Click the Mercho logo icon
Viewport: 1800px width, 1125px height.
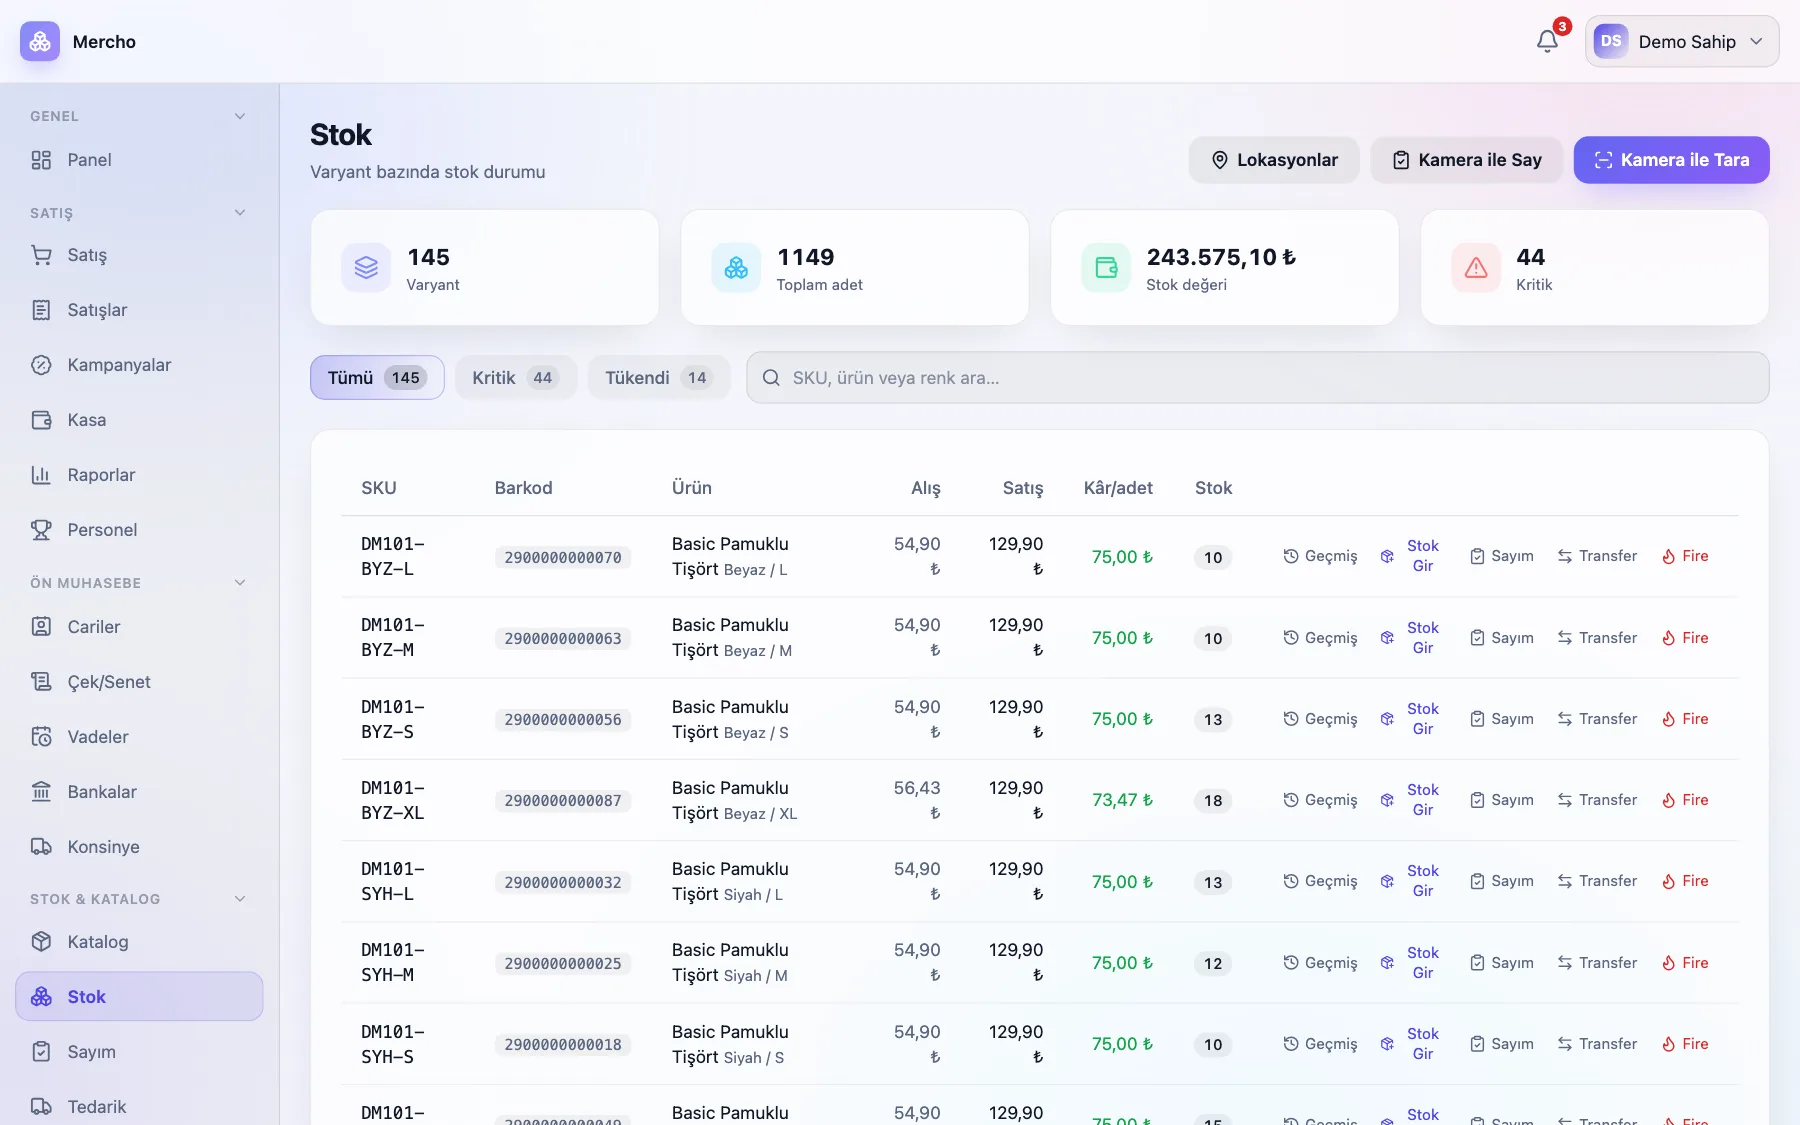click(40, 41)
